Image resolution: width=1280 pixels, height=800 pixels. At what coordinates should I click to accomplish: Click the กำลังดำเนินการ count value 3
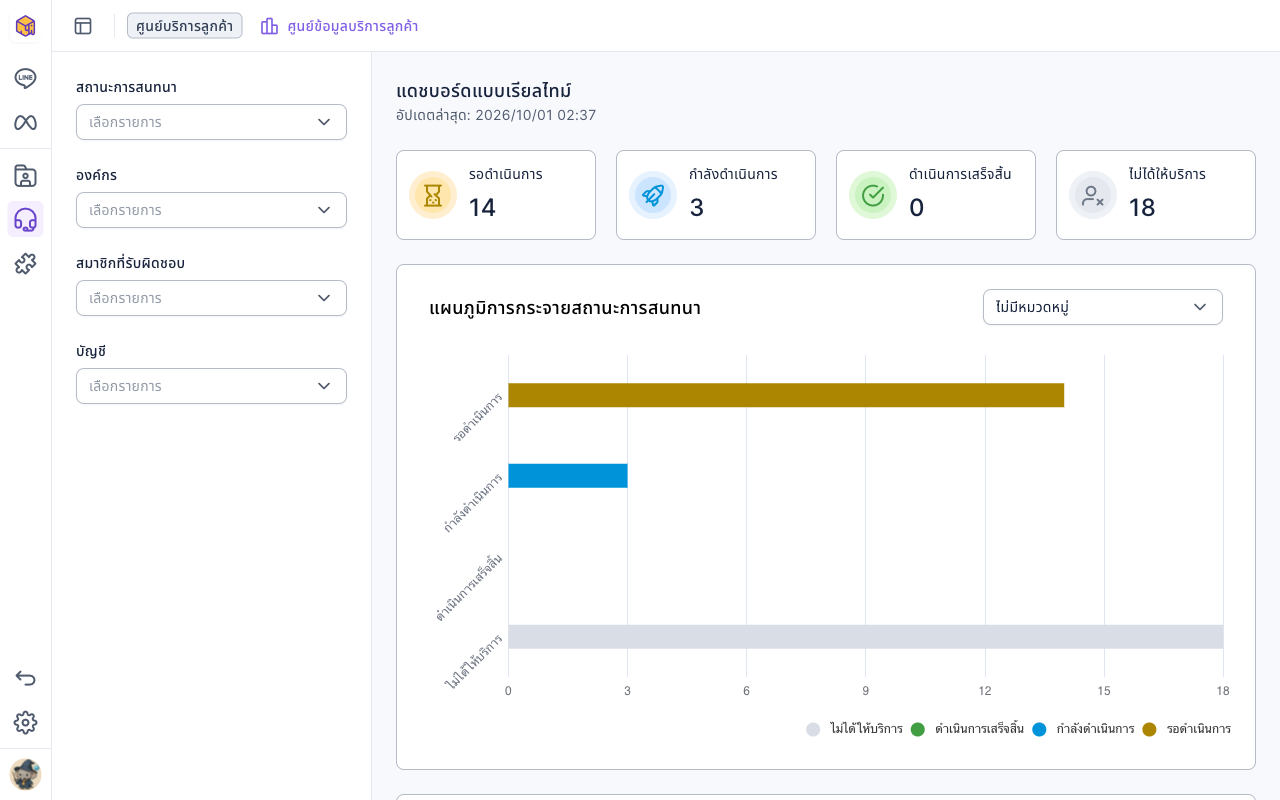697,207
